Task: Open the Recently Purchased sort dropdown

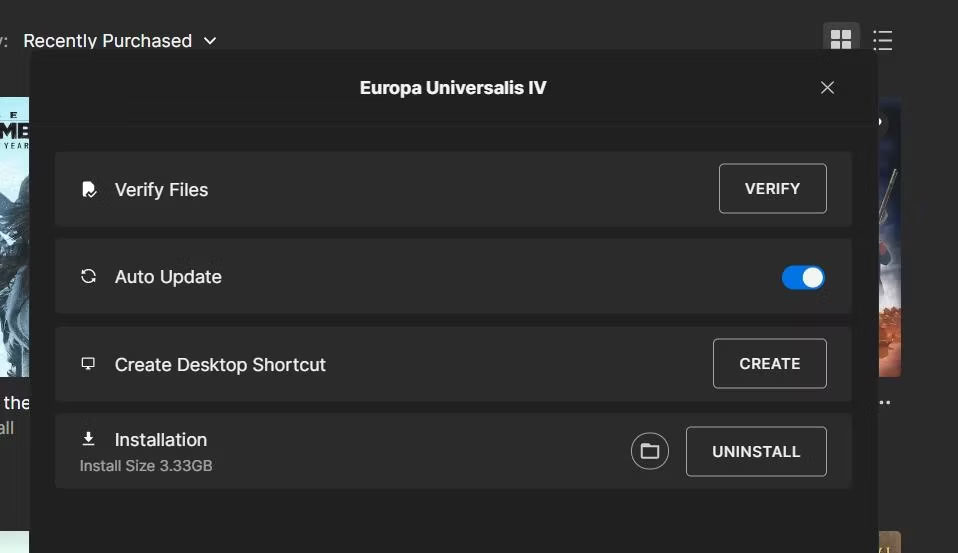Action: tap(119, 41)
